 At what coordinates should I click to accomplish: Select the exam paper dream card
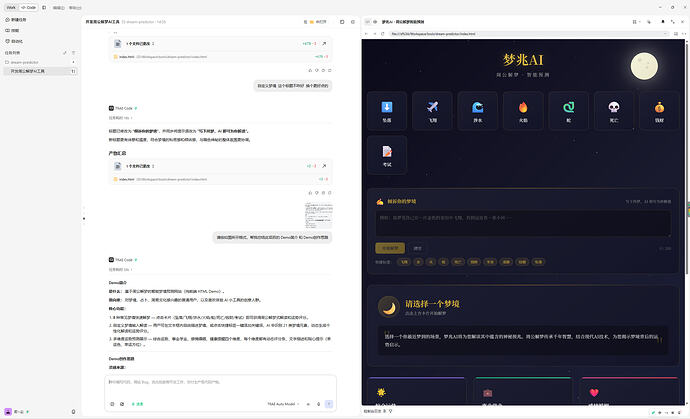(x=387, y=155)
